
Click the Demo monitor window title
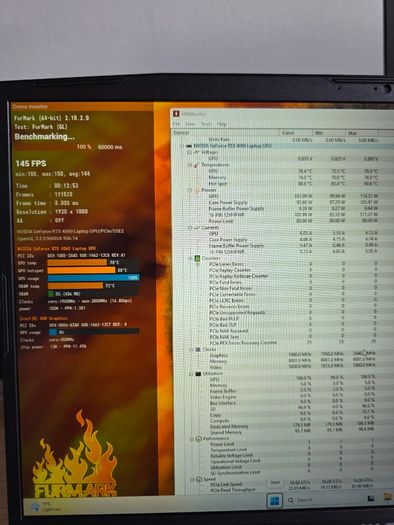pyautogui.click(x=30, y=106)
